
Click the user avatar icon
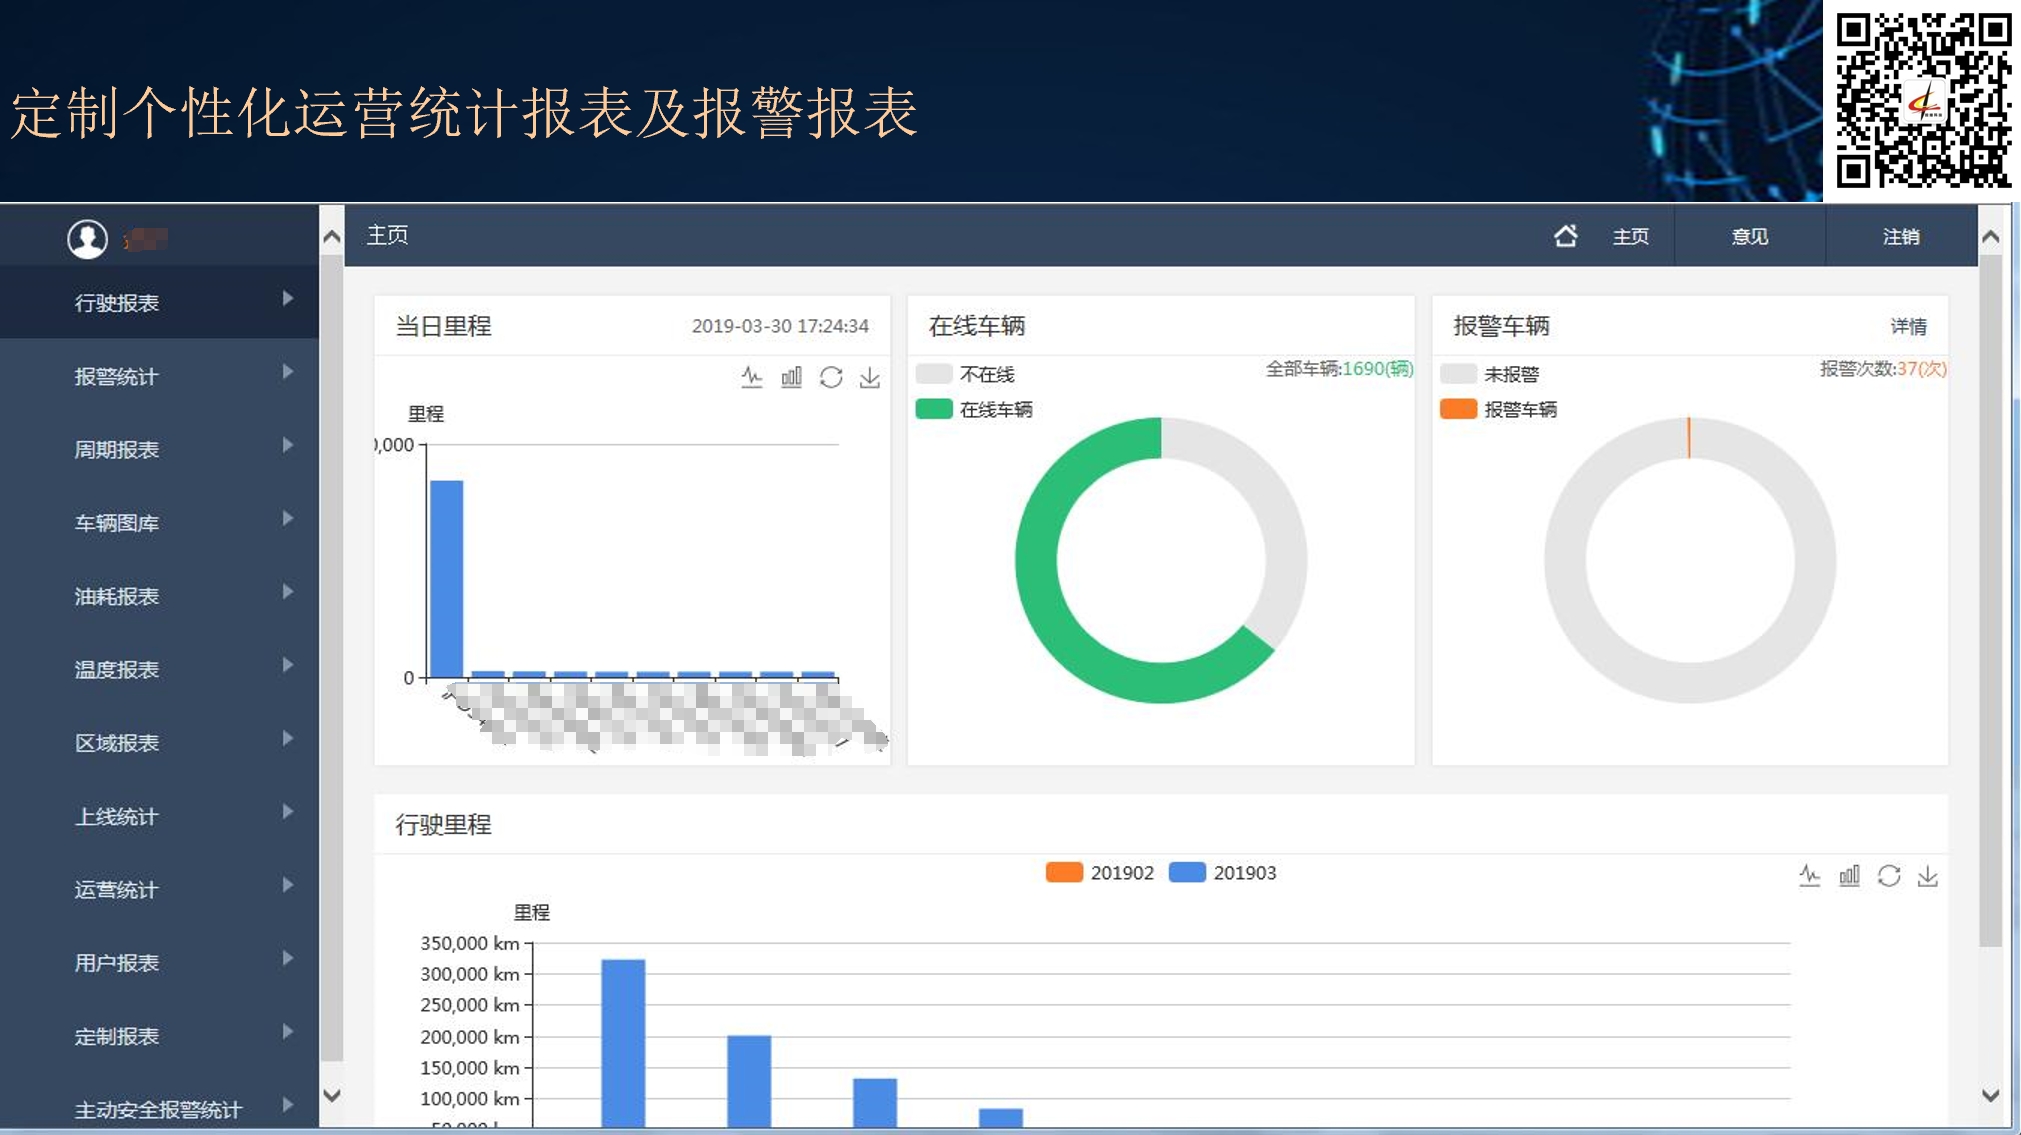coord(88,239)
